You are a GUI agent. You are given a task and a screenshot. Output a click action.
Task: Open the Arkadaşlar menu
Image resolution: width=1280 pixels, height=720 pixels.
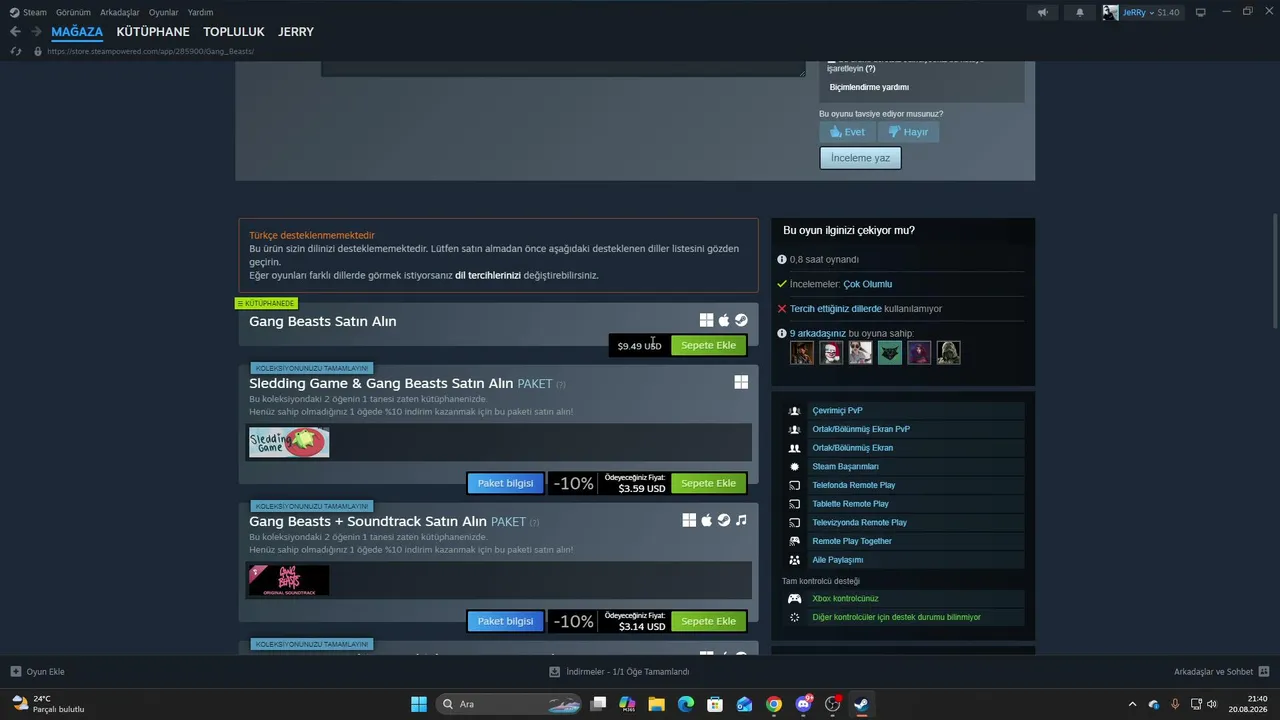pyautogui.click(x=120, y=12)
